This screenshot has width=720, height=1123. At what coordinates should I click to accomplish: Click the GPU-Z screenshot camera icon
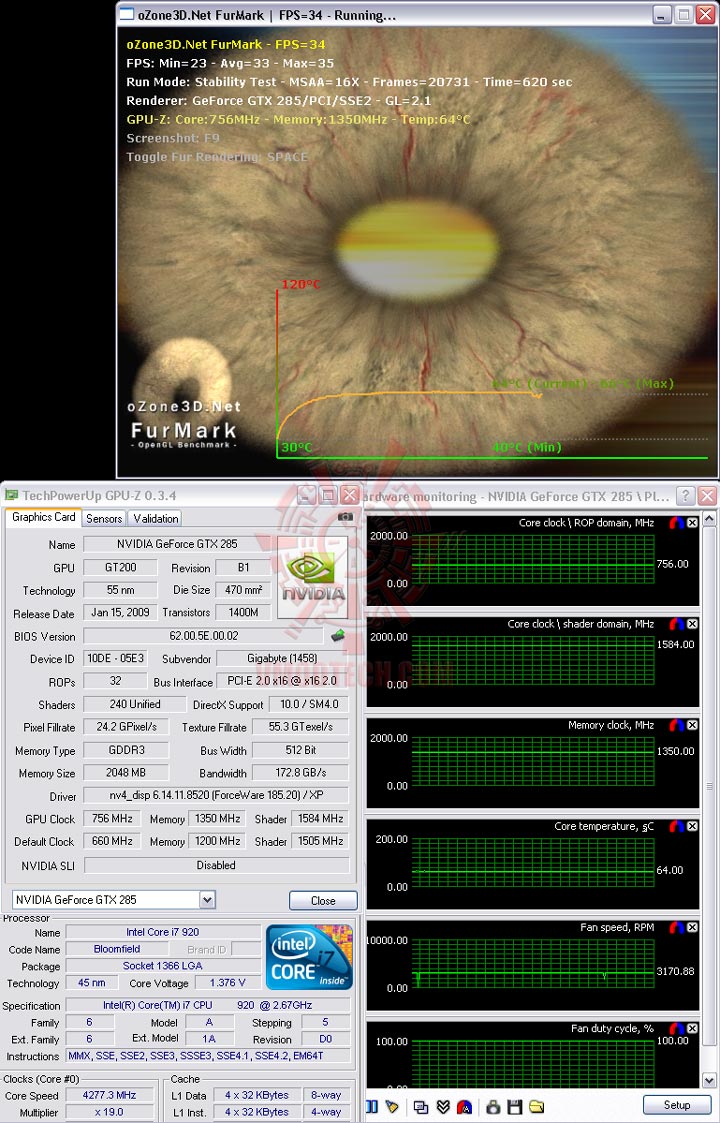click(x=345, y=516)
